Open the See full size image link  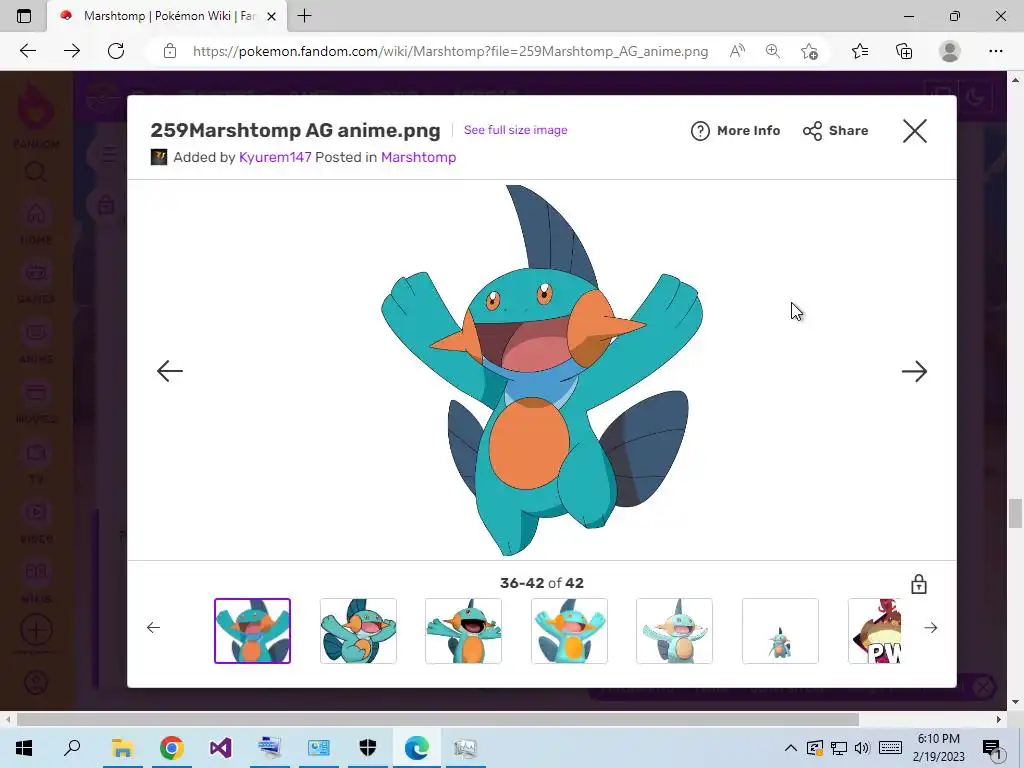tap(515, 130)
